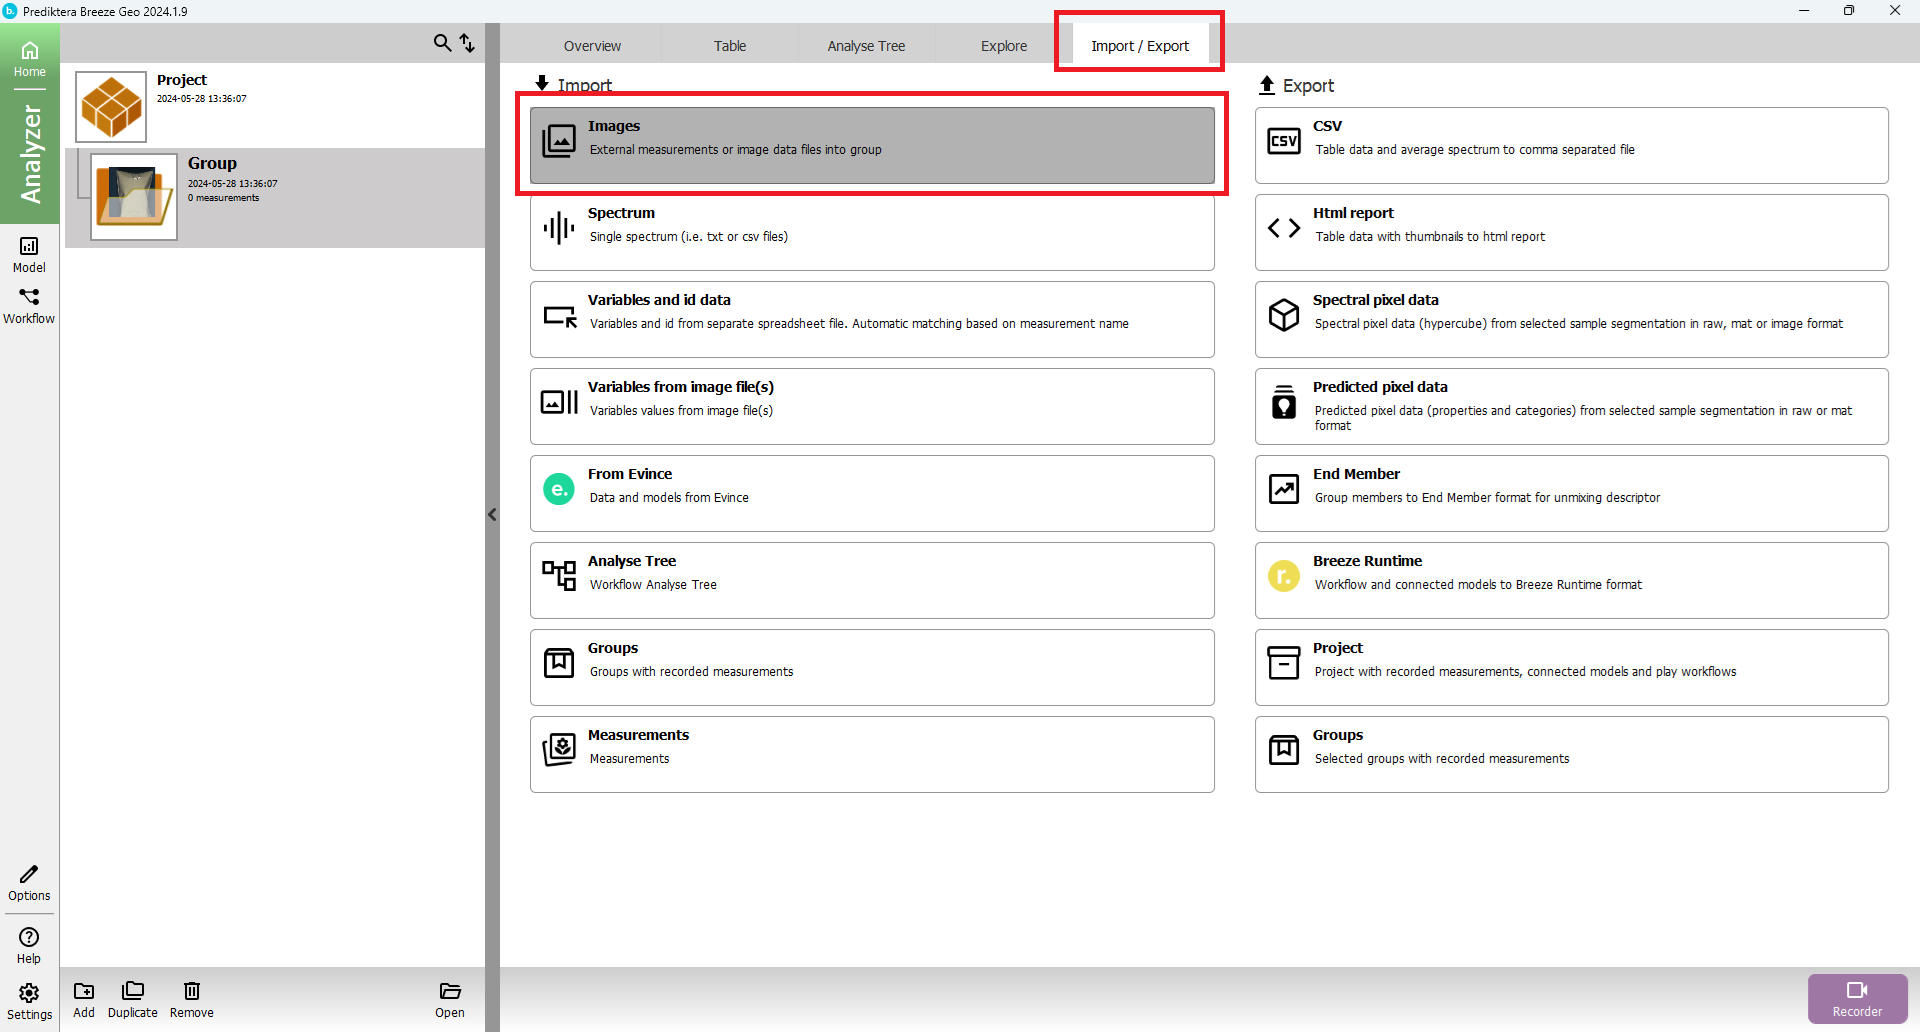1920x1032 pixels.
Task: Select the Group thumbnail
Action: coord(134,197)
